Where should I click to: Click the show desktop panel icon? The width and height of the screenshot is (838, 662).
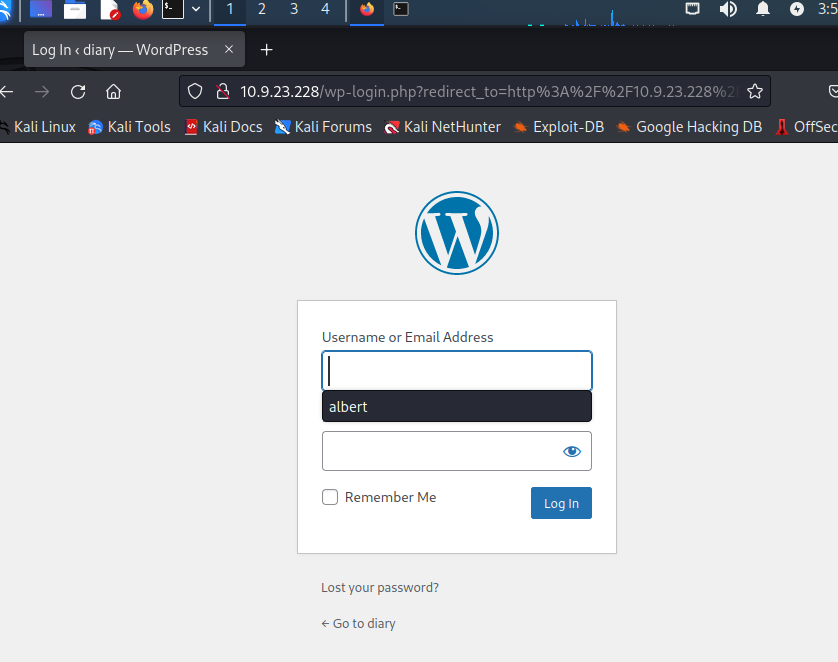tap(41, 9)
